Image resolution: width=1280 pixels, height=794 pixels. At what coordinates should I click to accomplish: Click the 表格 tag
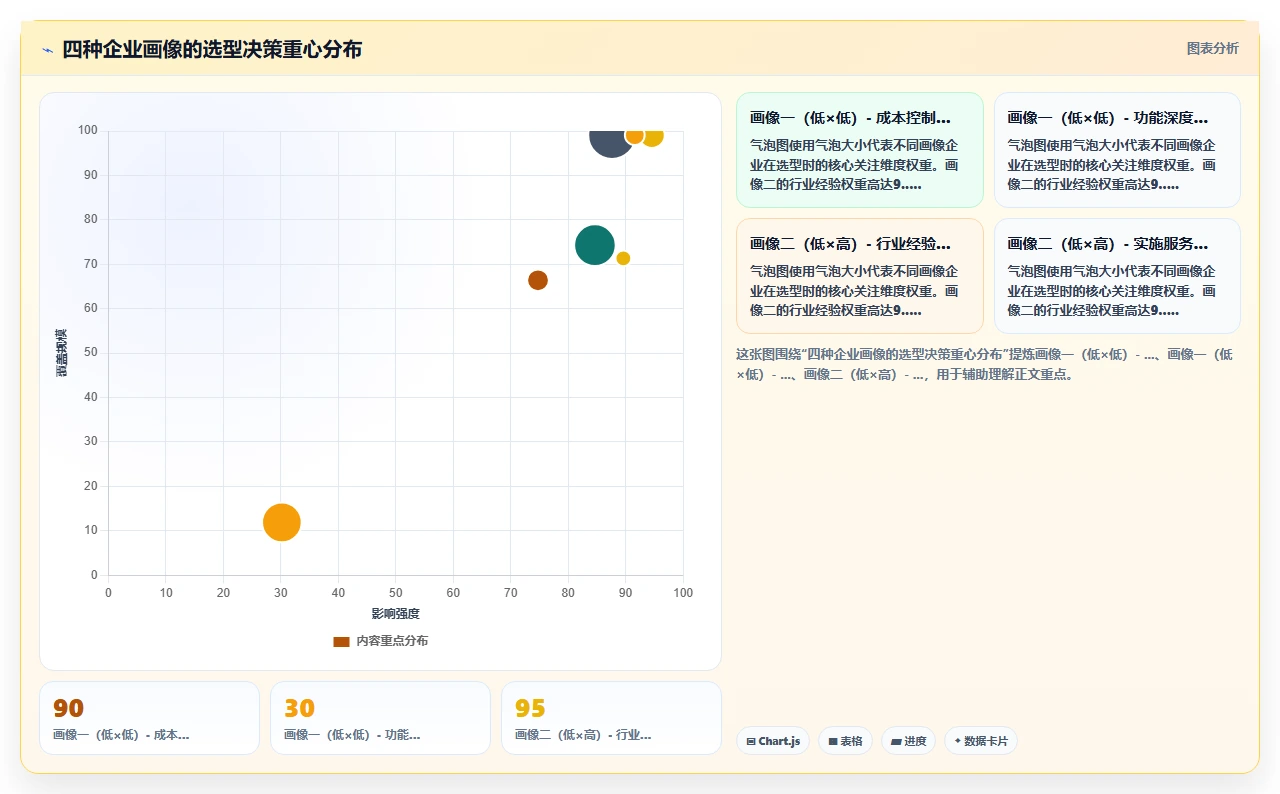click(x=845, y=741)
